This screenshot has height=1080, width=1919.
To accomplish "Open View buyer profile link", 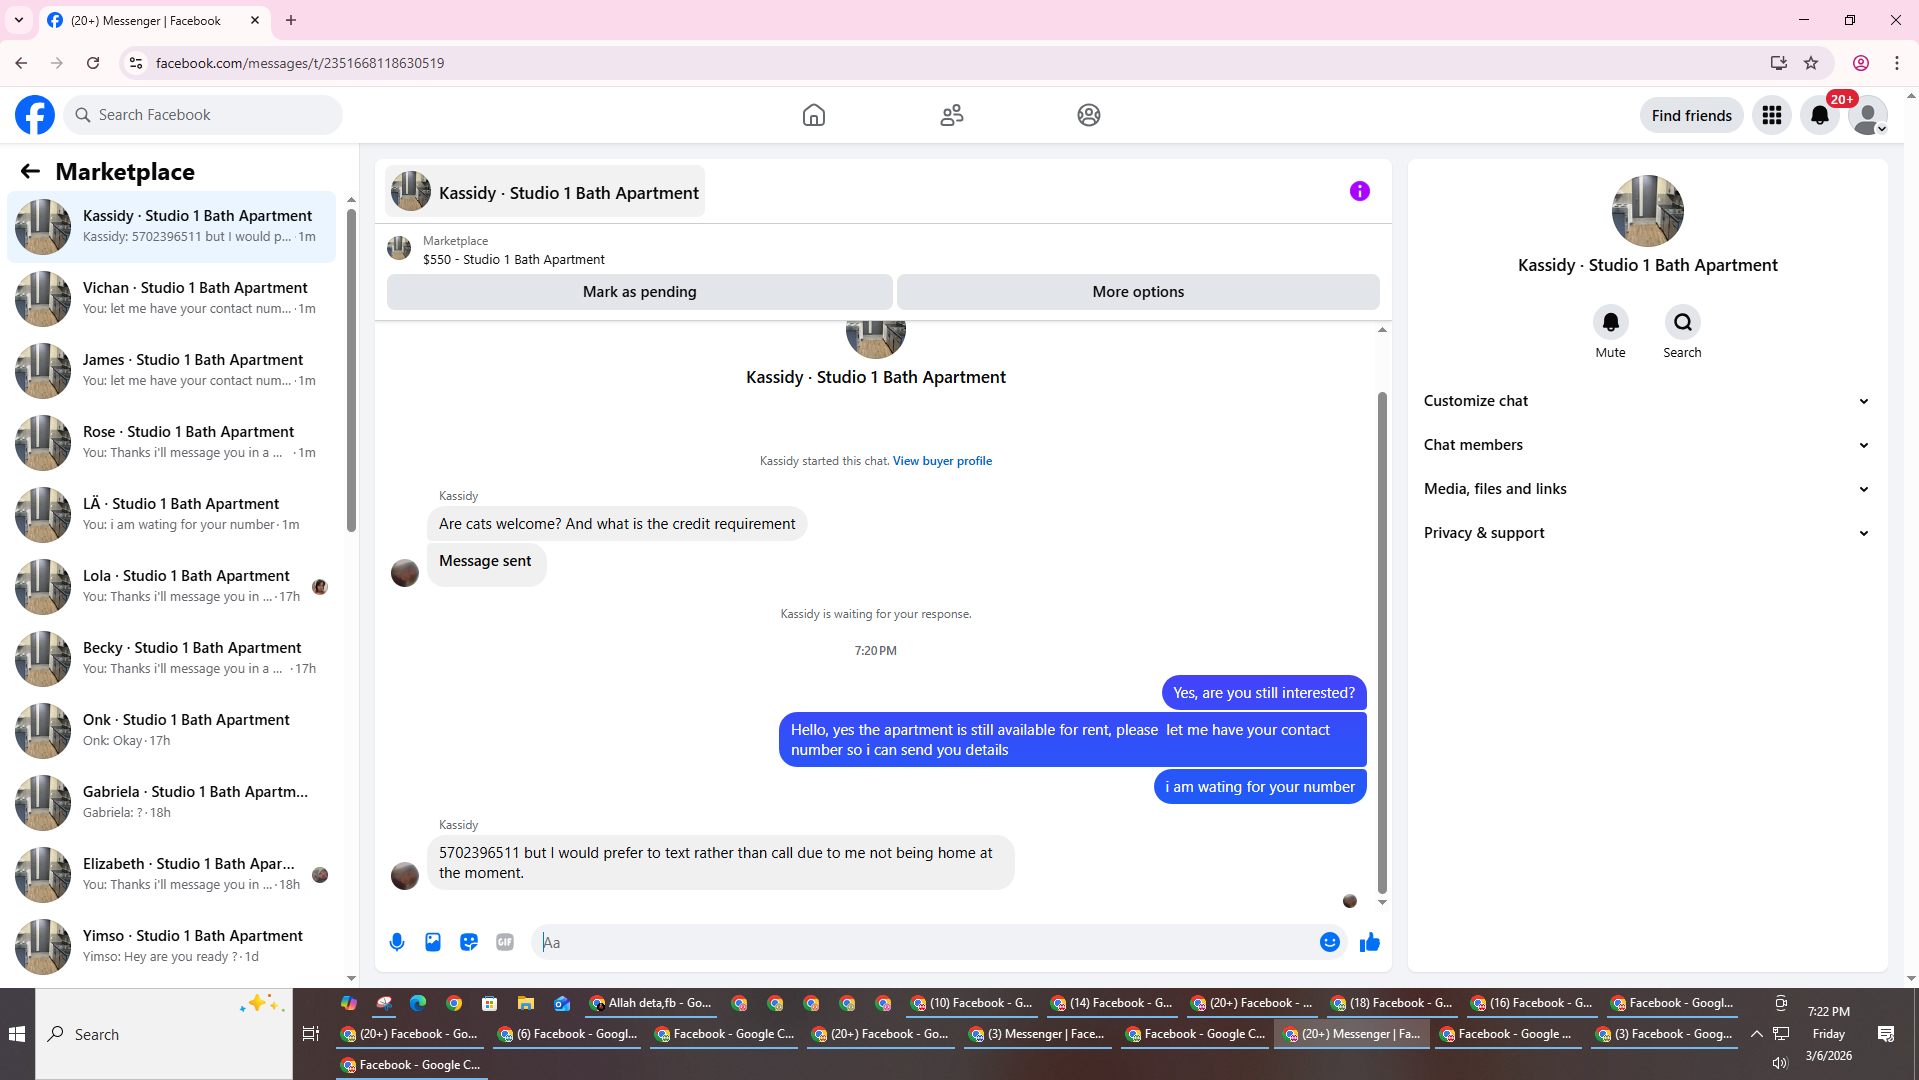I will pyautogui.click(x=942, y=461).
